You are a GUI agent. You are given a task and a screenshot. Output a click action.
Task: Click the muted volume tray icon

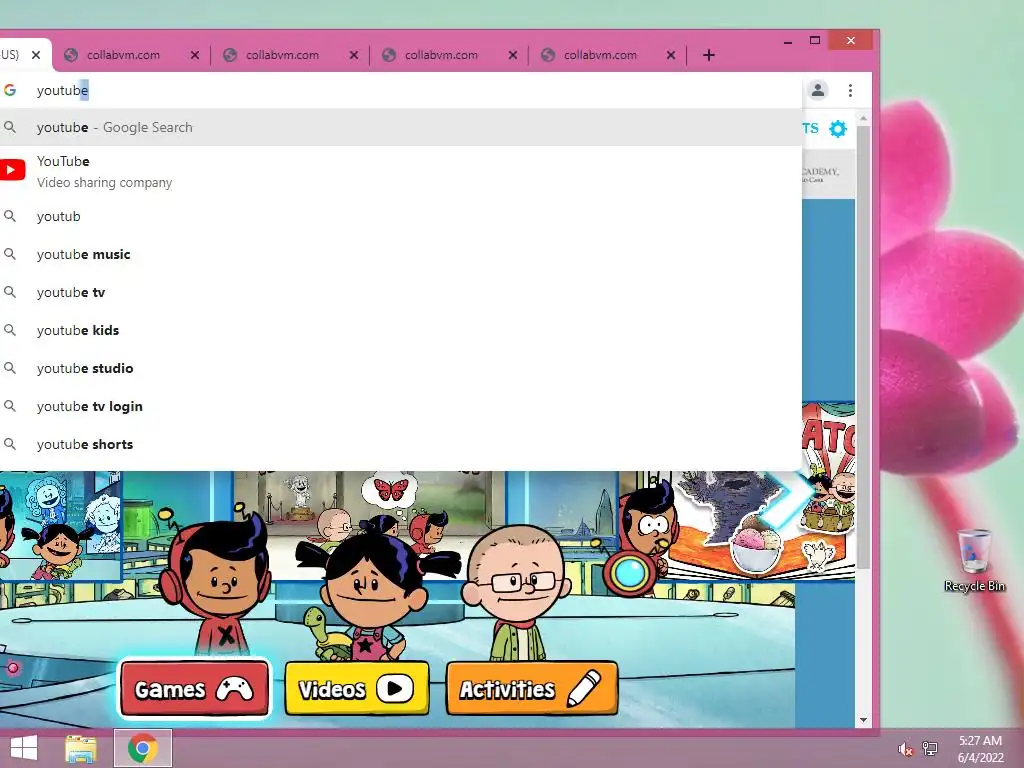[904, 749]
